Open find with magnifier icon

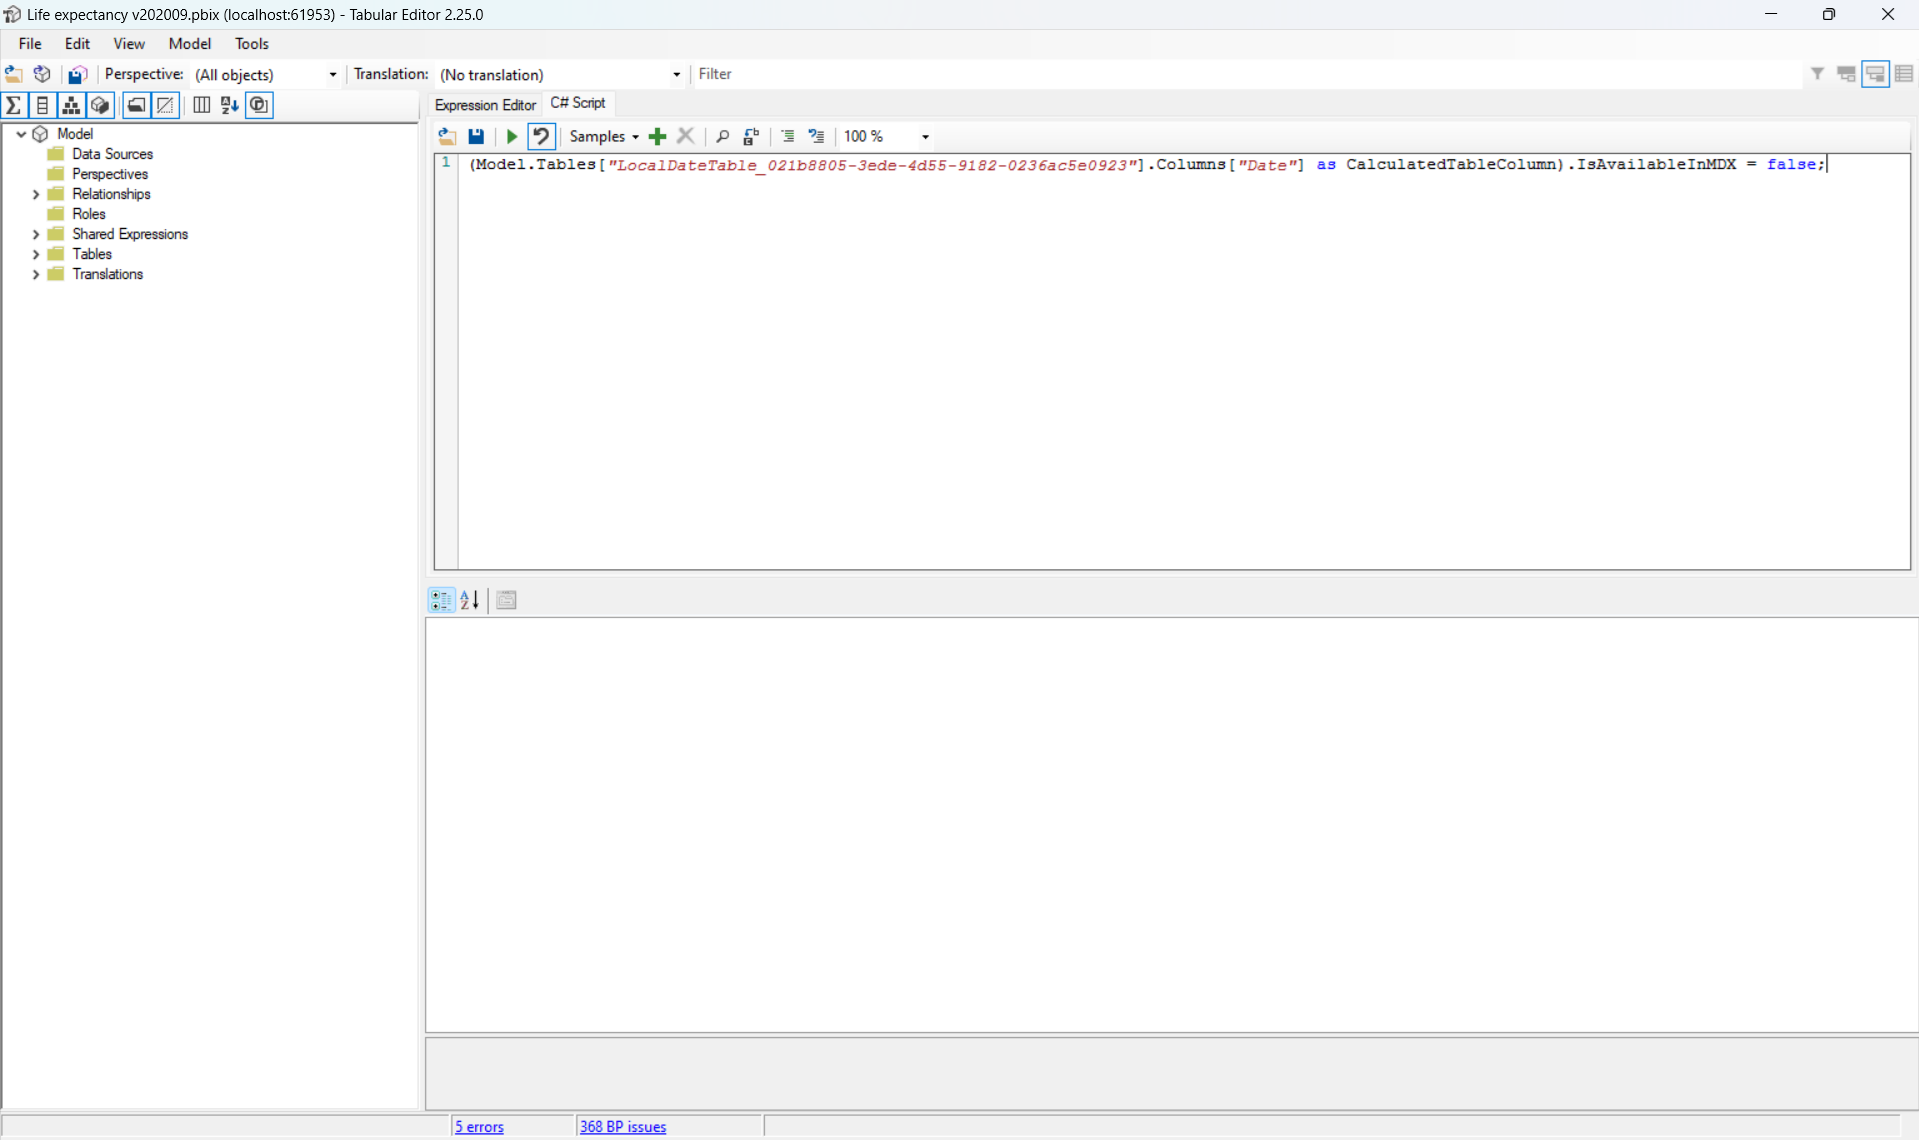click(722, 136)
